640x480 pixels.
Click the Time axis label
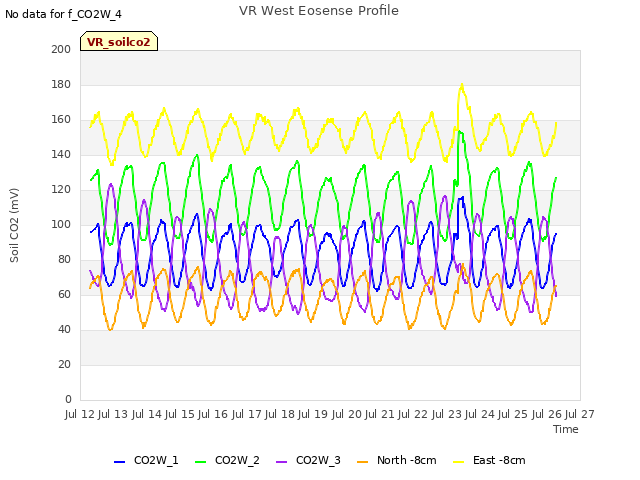tap(566, 429)
